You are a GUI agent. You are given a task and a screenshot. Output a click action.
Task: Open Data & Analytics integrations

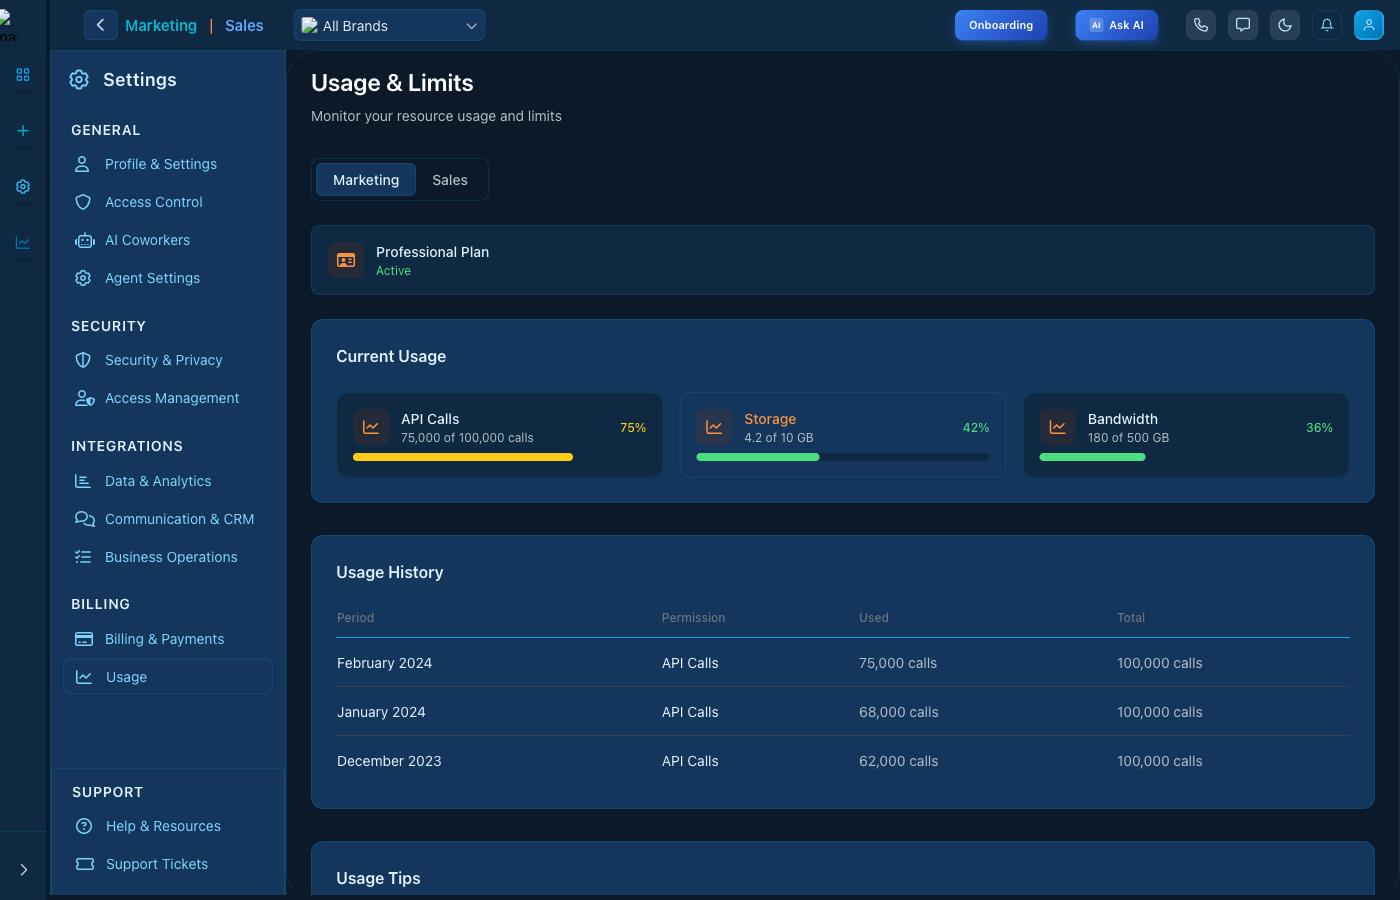(168, 481)
